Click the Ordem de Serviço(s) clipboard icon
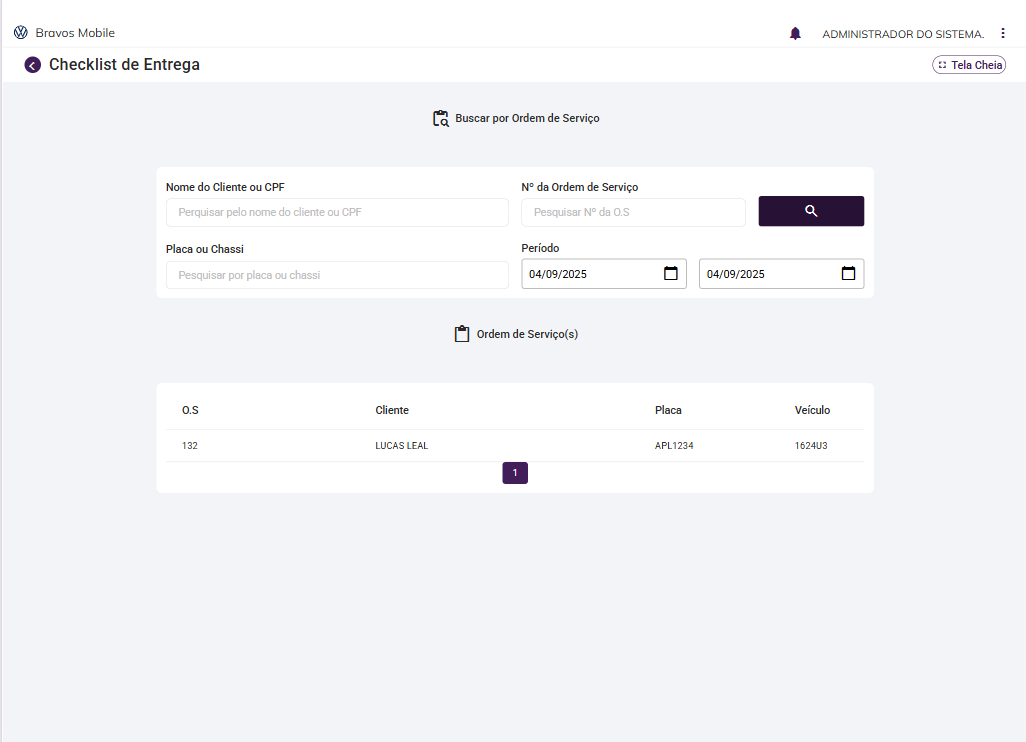The image size is (1026, 742). (x=462, y=334)
